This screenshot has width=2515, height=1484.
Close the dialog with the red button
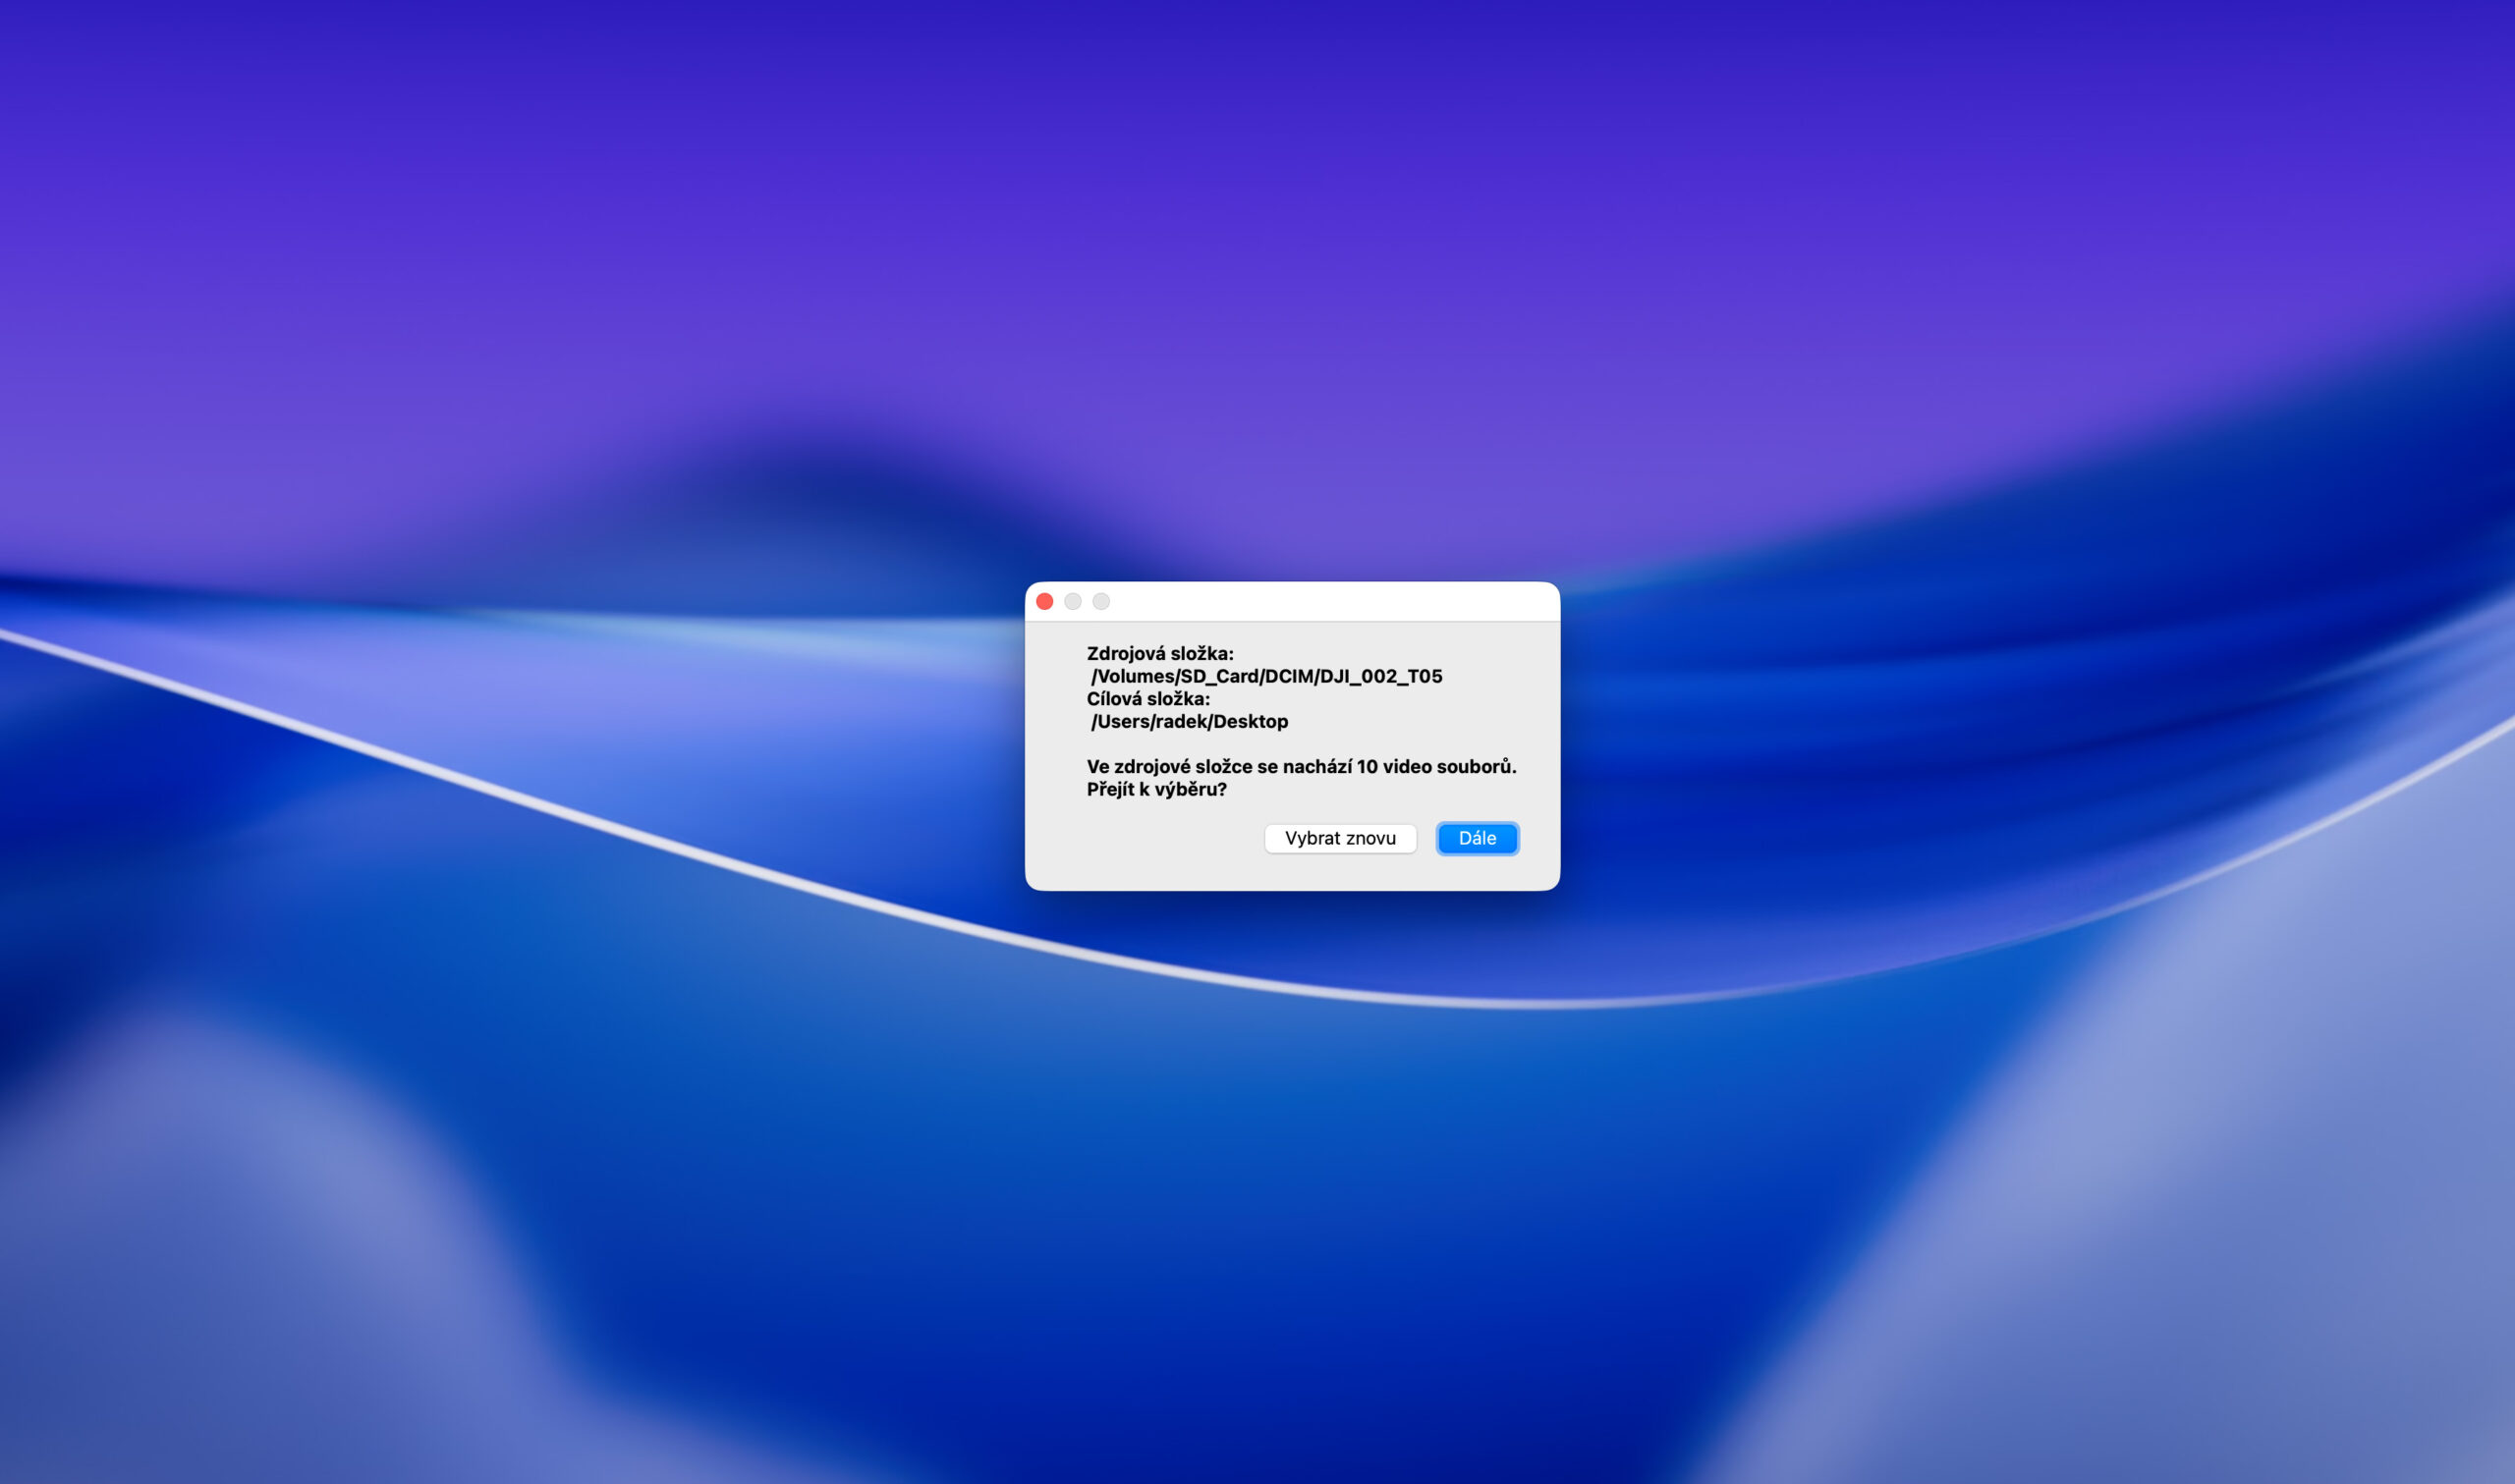pyautogui.click(x=1045, y=601)
